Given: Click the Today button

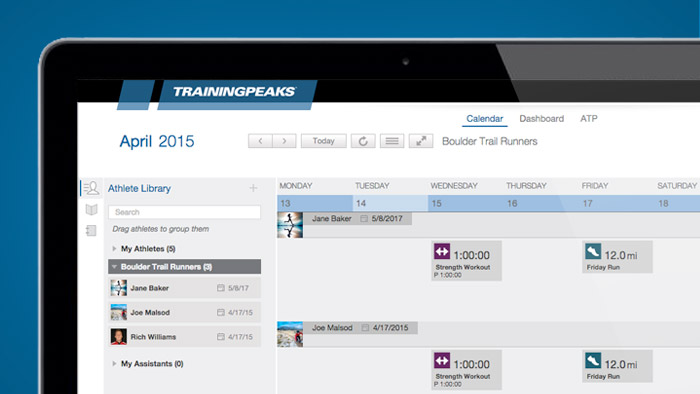Looking at the screenshot, I should (324, 141).
